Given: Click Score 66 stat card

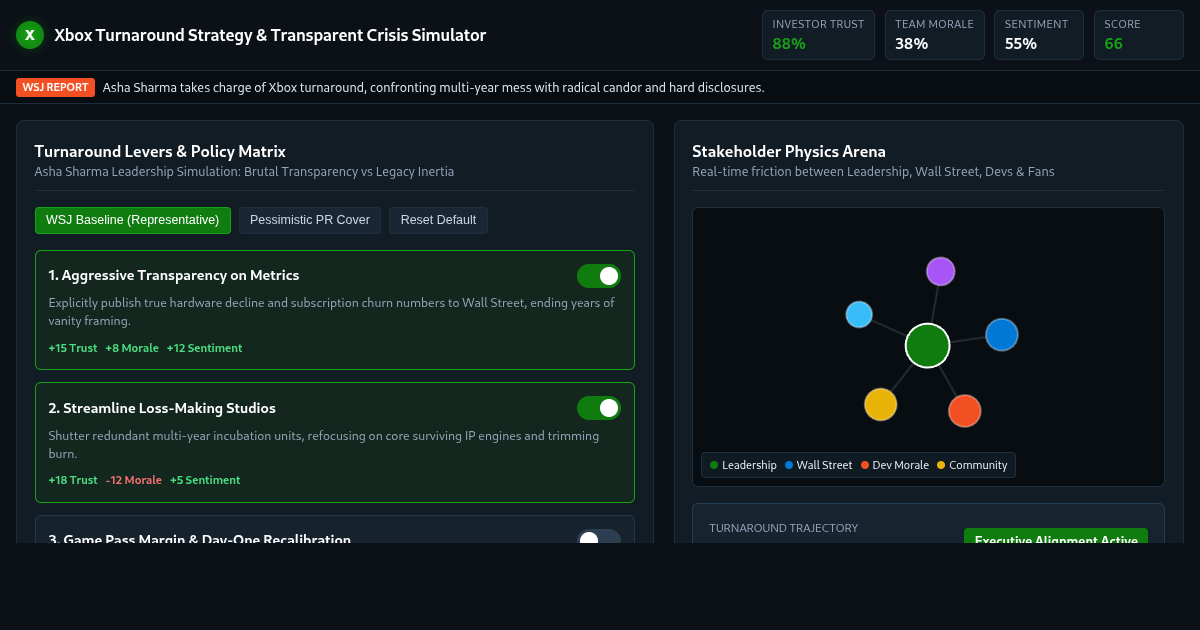Looking at the screenshot, I should pyautogui.click(x=1139, y=35).
